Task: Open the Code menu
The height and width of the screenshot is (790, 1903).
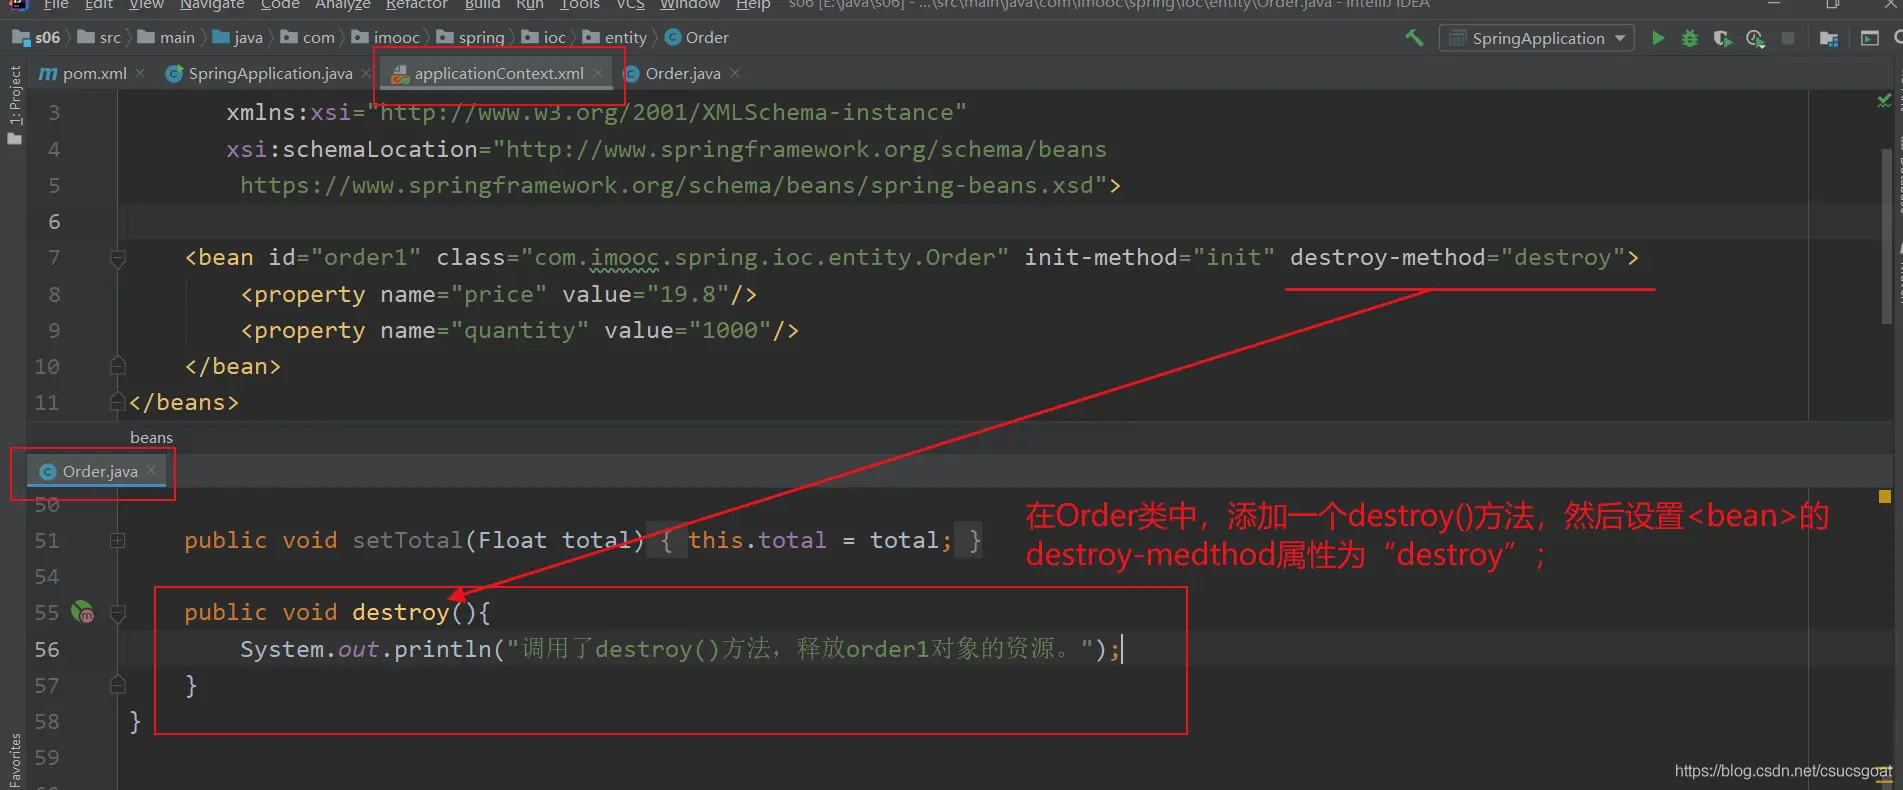Action: click(x=280, y=5)
